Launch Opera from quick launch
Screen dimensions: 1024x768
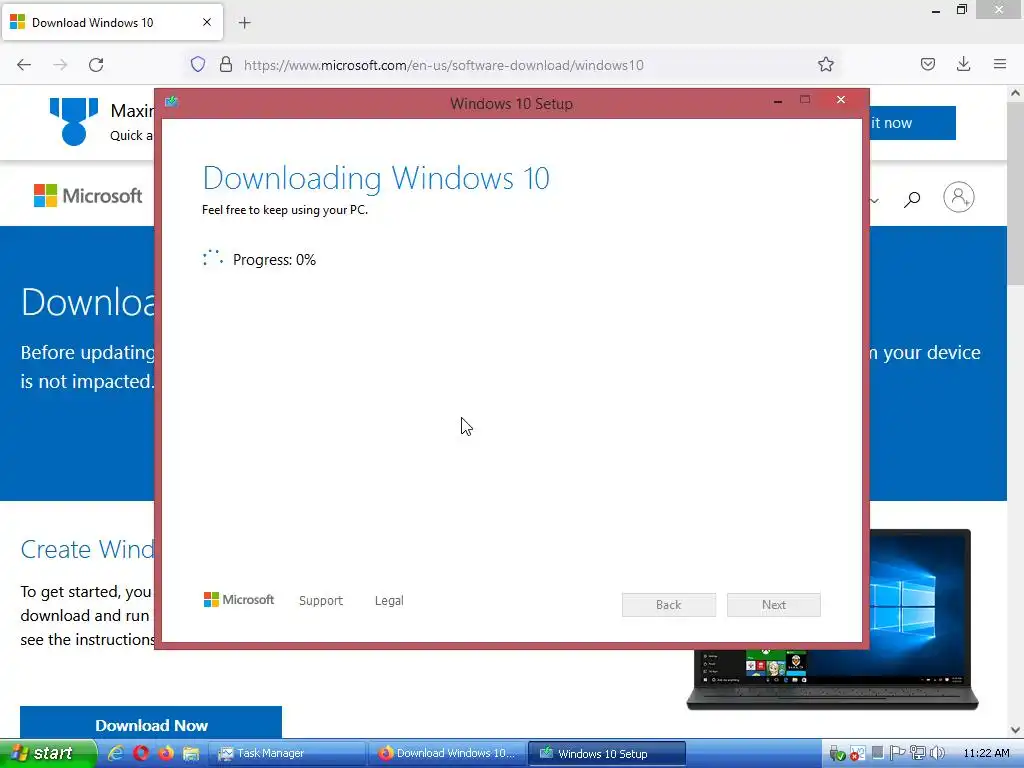click(141, 753)
